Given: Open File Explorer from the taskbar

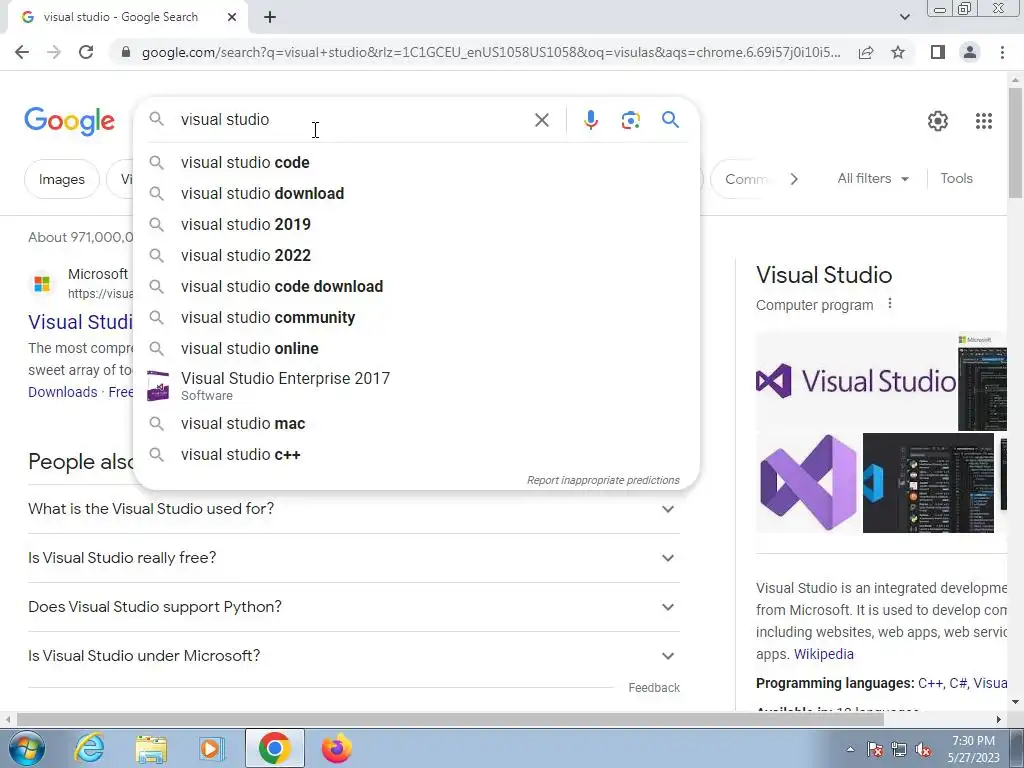Looking at the screenshot, I should 151,748.
